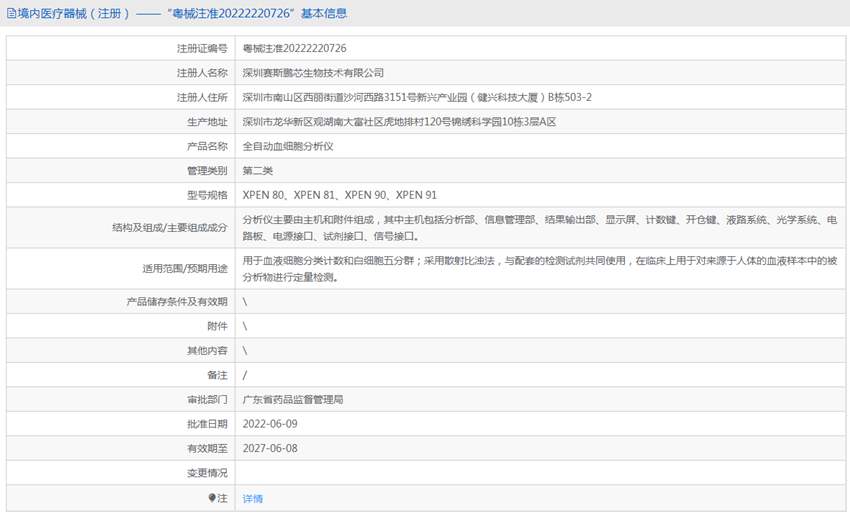
Task: Click the dark marker icon beside 注
Action: point(212,497)
